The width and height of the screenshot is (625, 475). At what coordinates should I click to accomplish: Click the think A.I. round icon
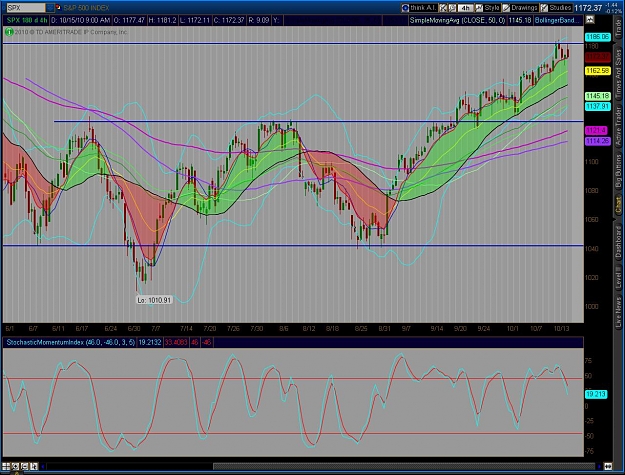click(x=405, y=8)
